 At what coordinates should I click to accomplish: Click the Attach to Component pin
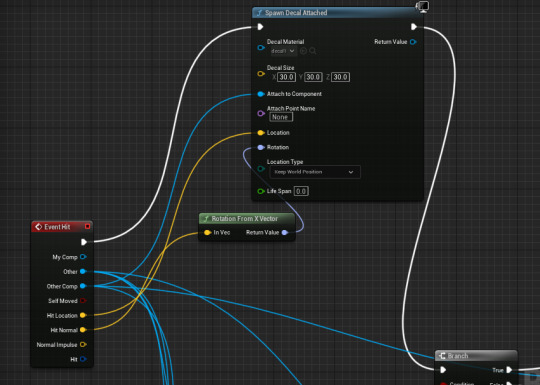point(261,94)
